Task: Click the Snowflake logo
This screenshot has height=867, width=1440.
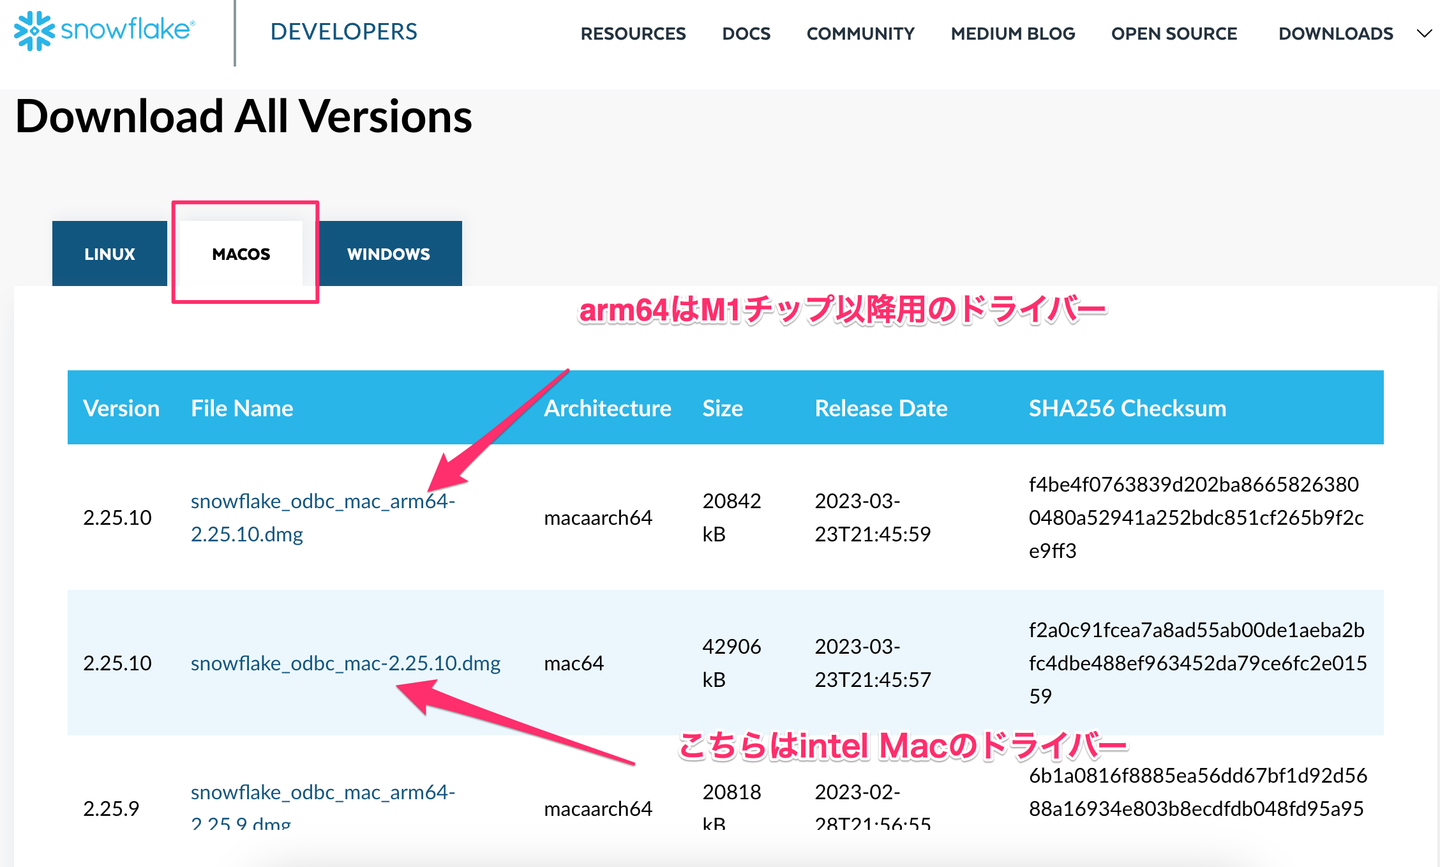Action: coord(104,31)
